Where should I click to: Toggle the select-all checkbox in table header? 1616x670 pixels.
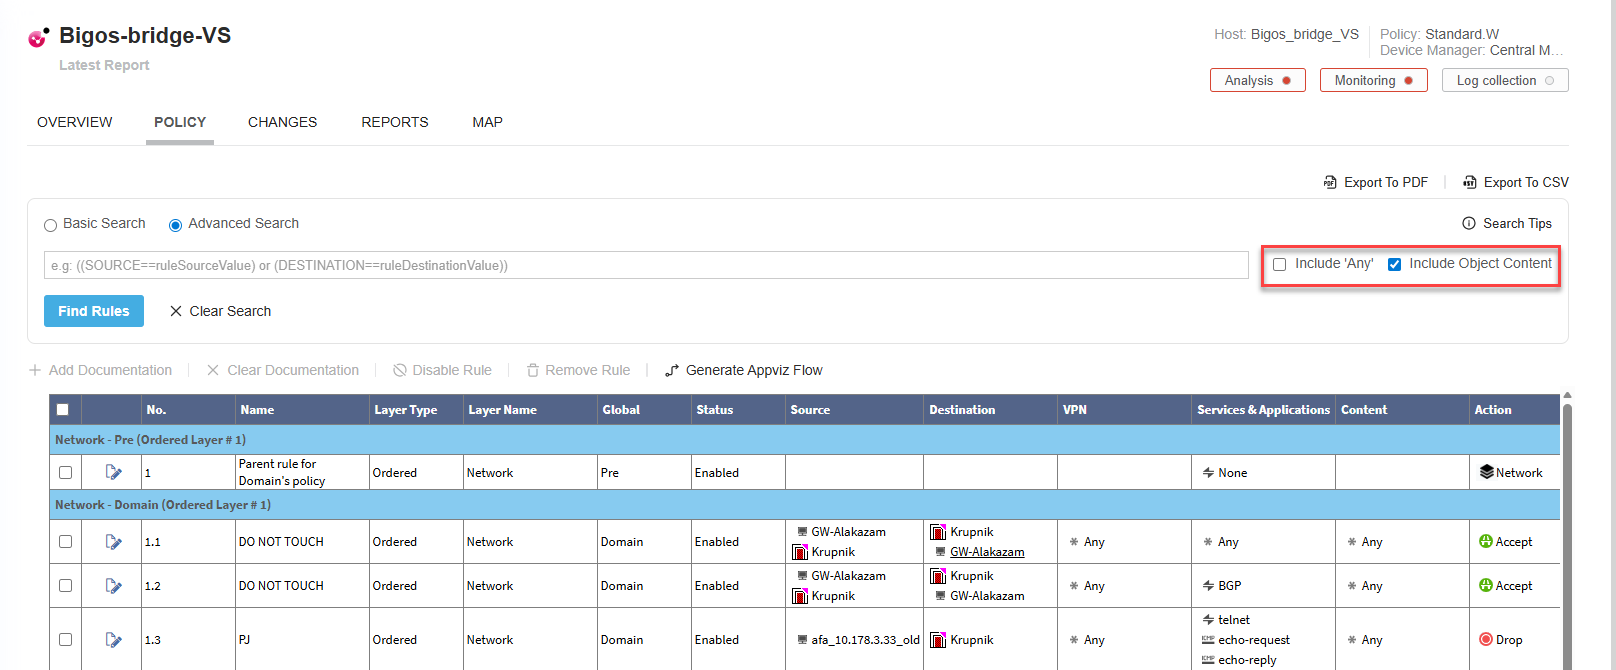(x=63, y=410)
